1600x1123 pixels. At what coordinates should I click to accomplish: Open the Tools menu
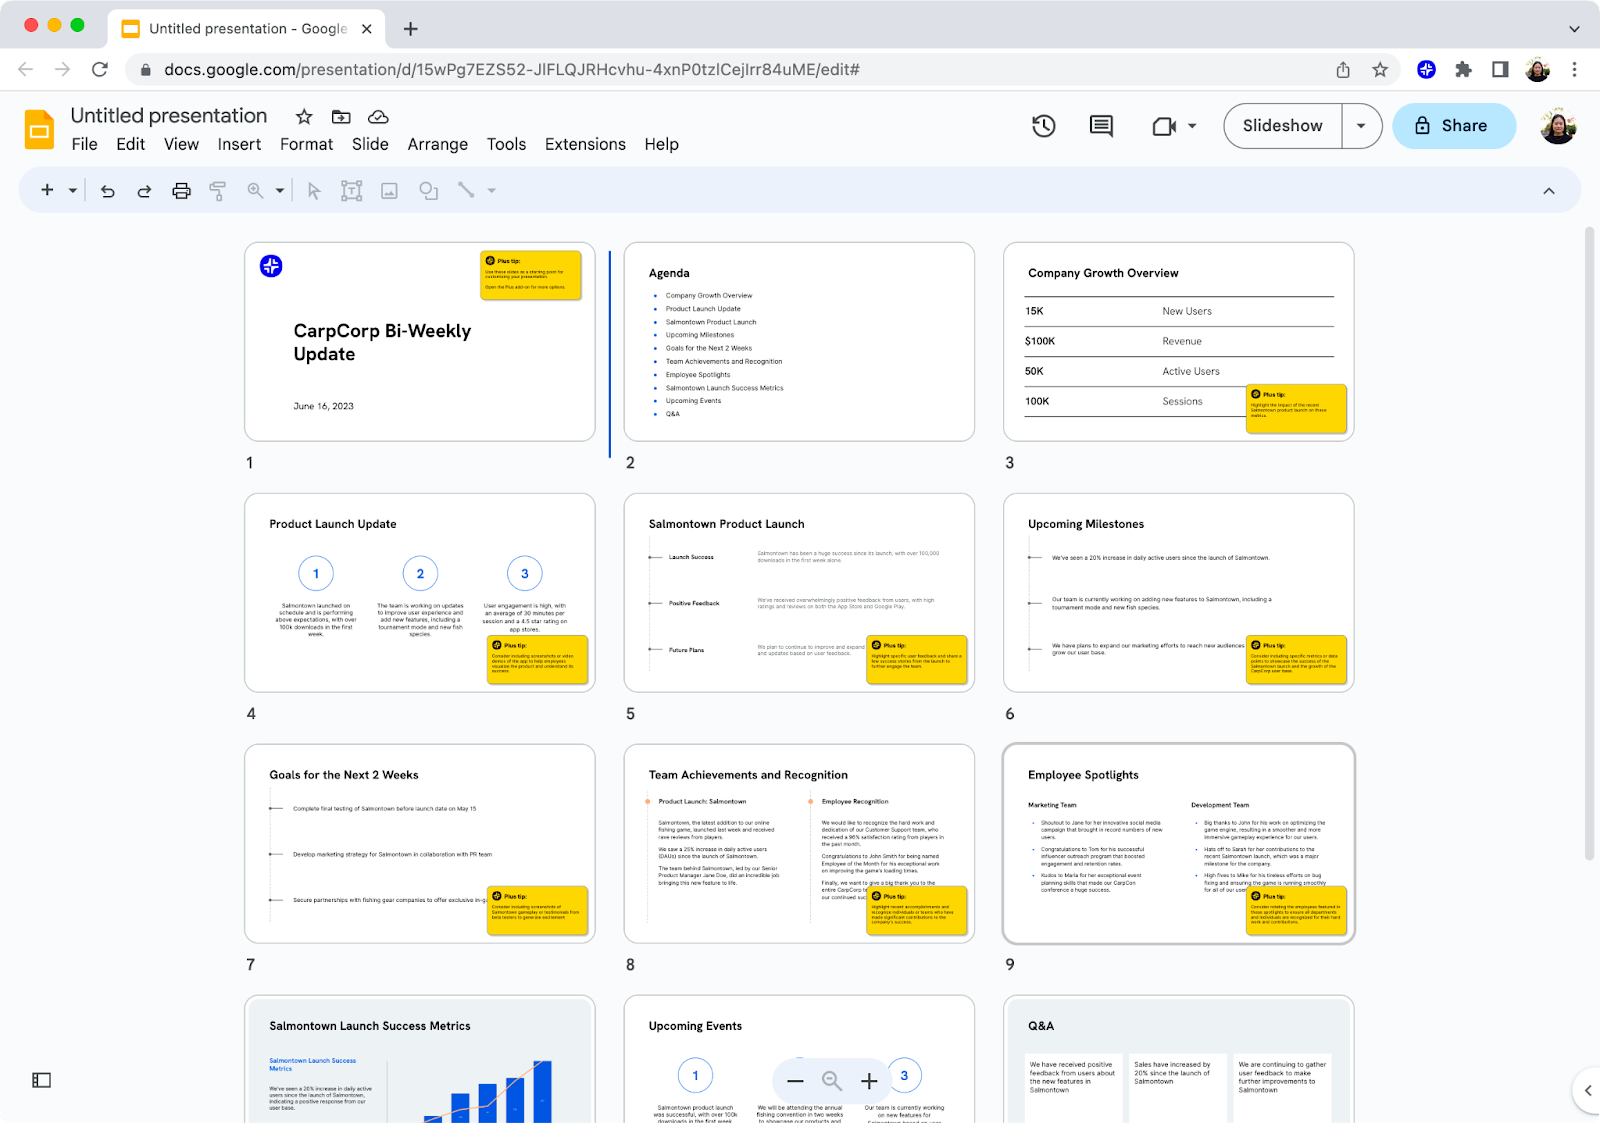coord(506,144)
